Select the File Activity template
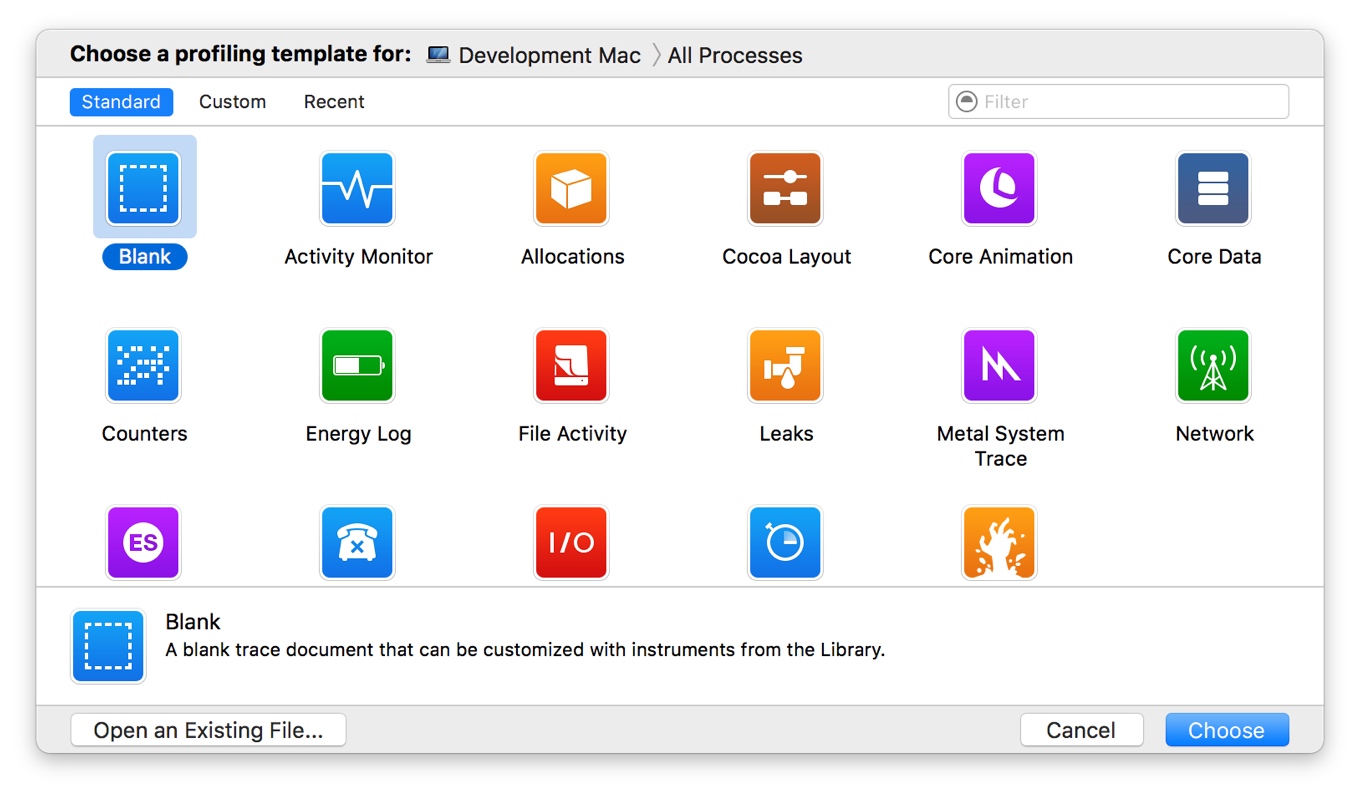The height and width of the screenshot is (796, 1360). tap(571, 366)
